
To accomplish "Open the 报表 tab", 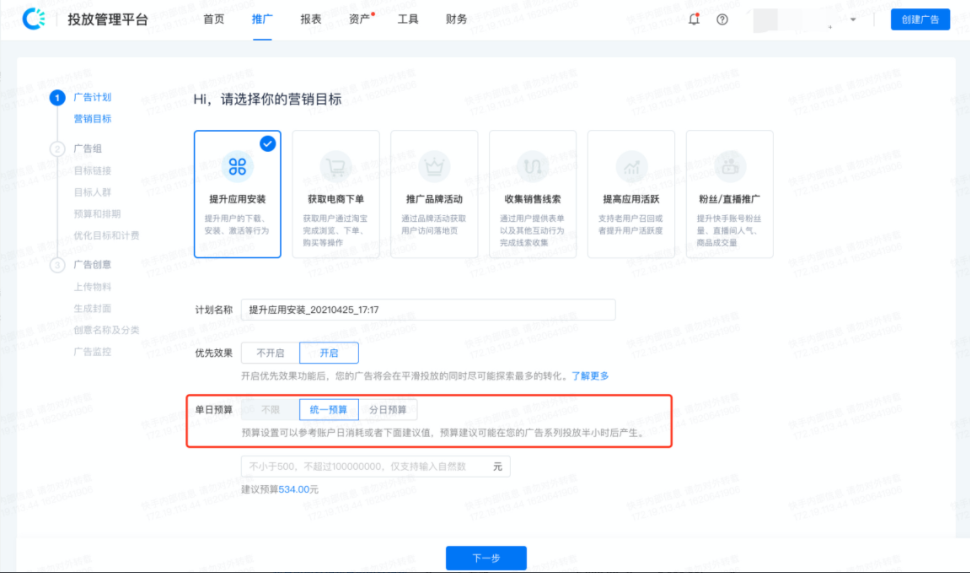I will [x=311, y=19].
